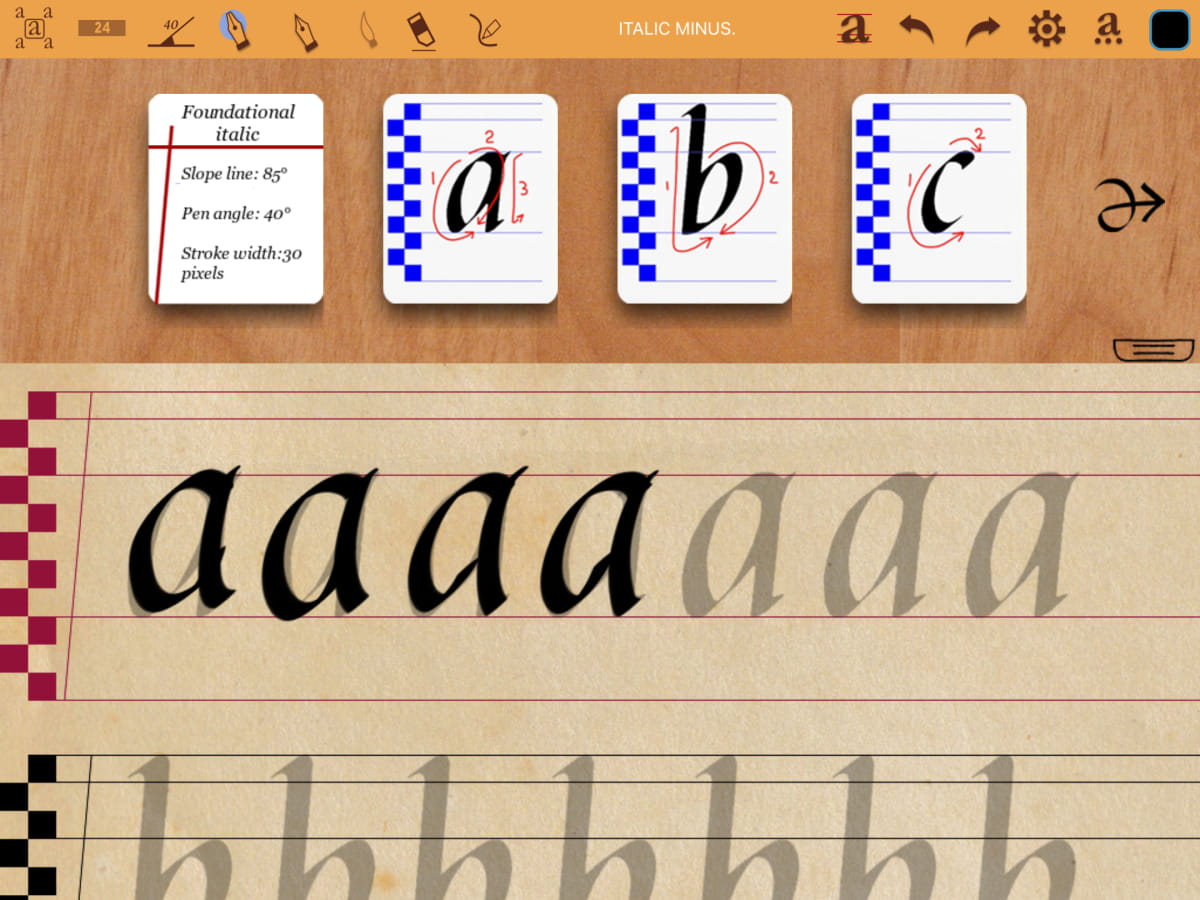Open the letter styles grid icon

[x=34, y=28]
